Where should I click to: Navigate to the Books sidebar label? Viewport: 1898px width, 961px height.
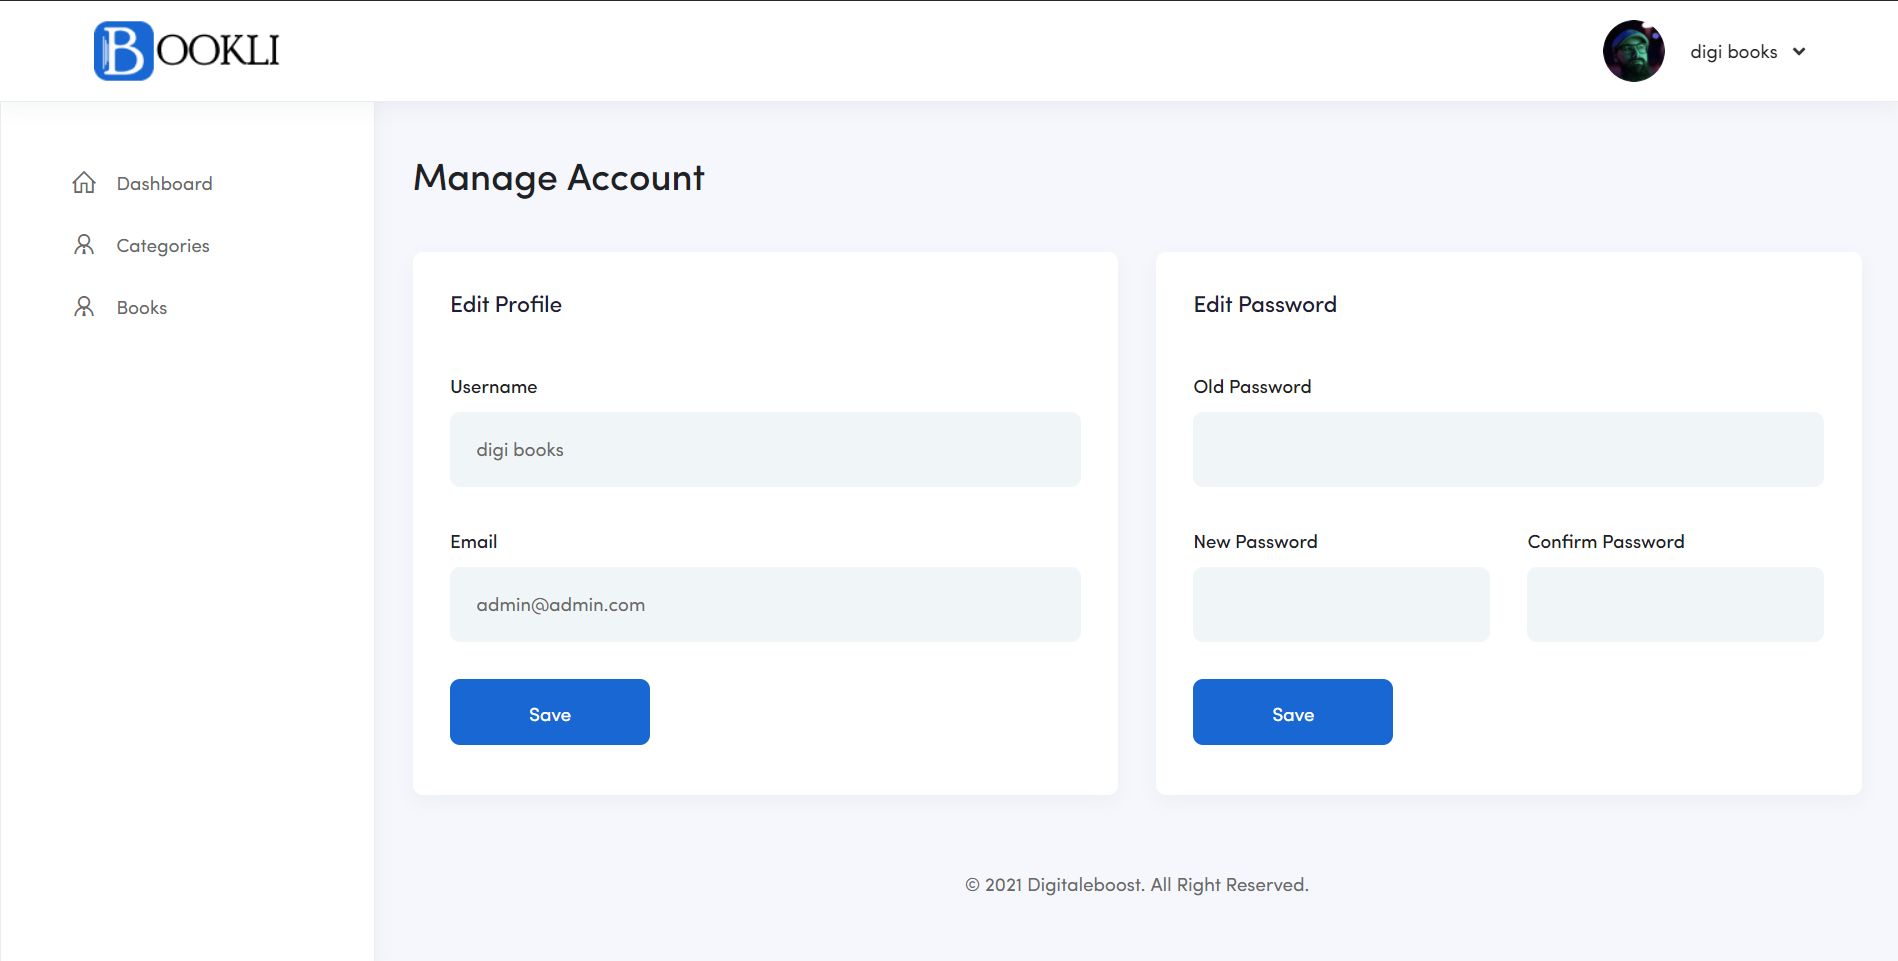pos(142,308)
